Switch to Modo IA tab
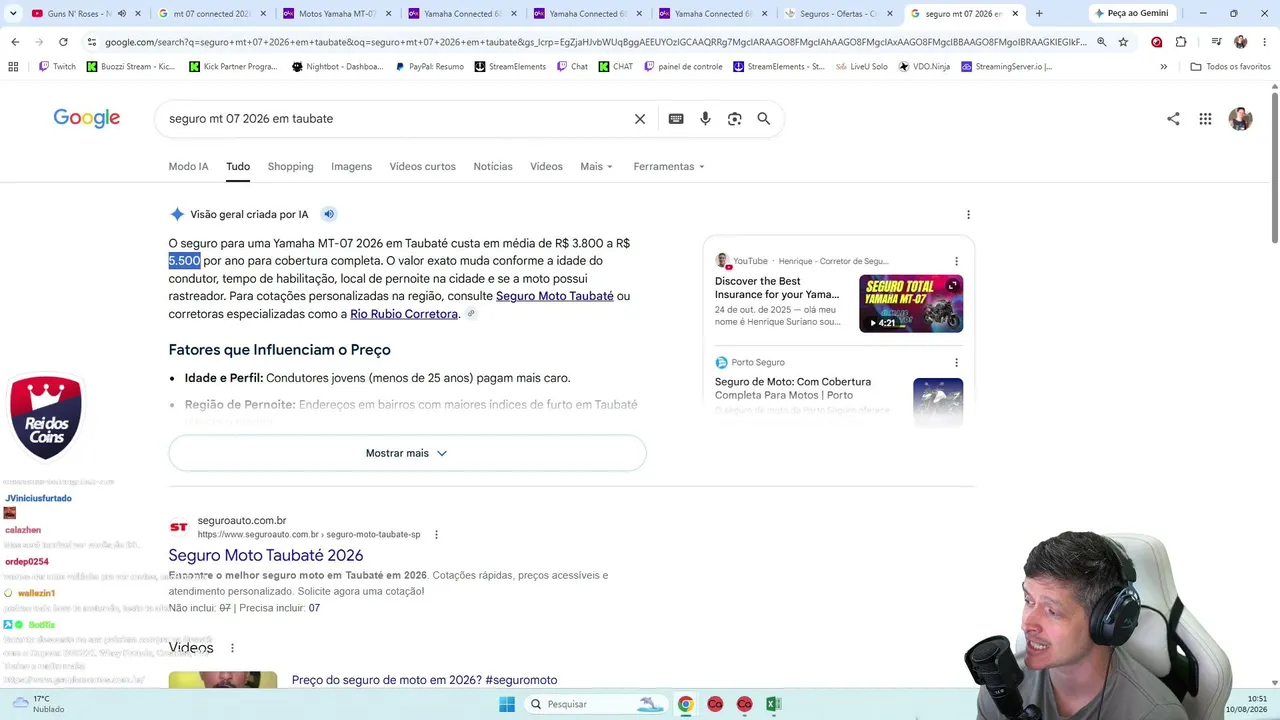 [188, 167]
